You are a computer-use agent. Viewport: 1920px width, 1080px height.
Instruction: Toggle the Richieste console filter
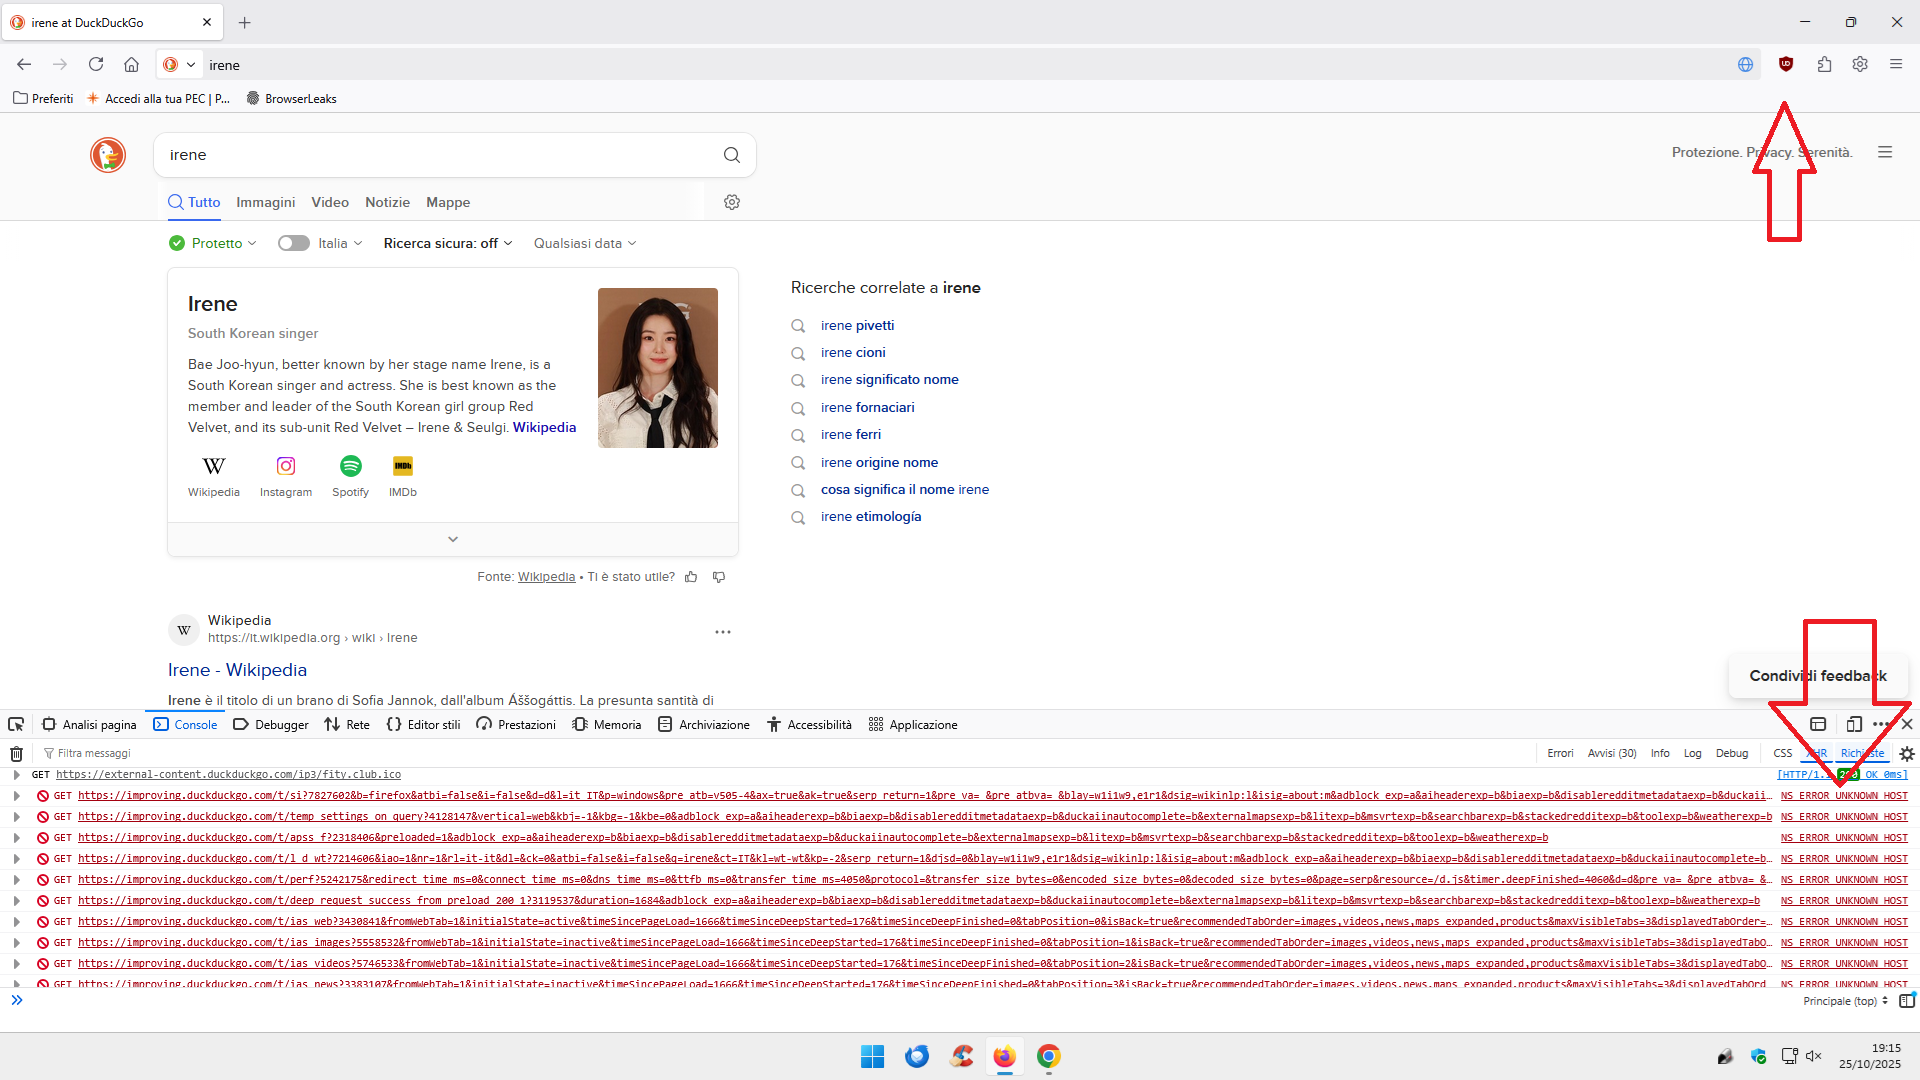coord(1862,753)
